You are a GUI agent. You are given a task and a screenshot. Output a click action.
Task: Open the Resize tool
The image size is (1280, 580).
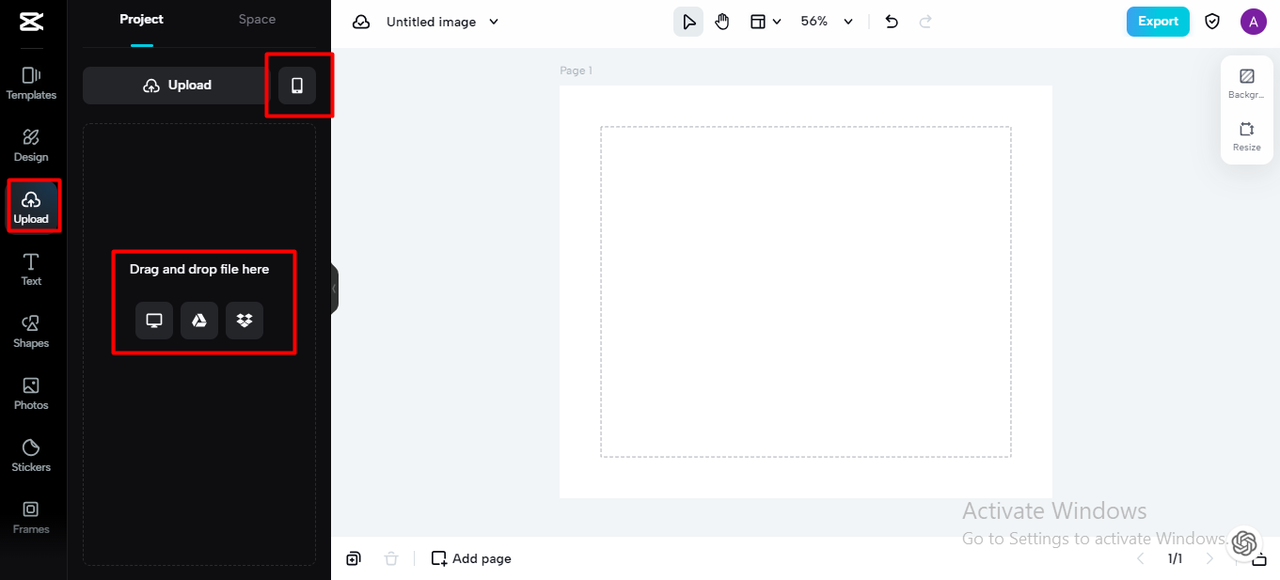1246,136
